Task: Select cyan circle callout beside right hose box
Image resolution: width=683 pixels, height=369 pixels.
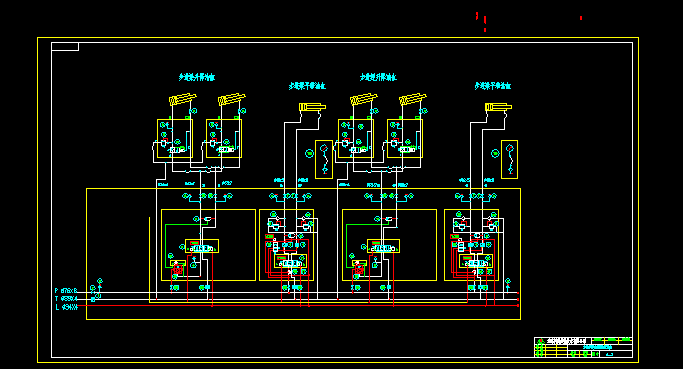Action: click(495, 153)
